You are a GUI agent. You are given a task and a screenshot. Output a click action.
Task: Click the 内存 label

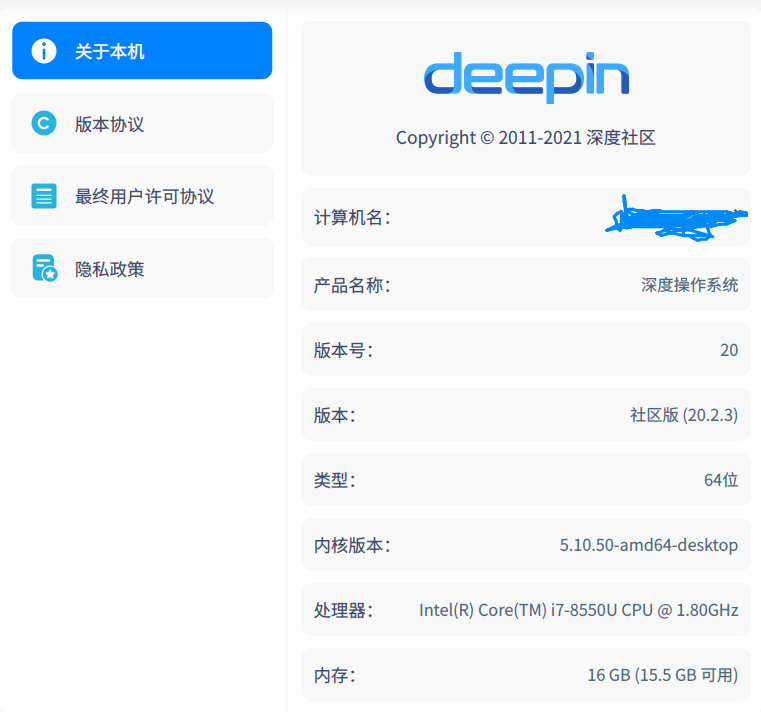334,675
